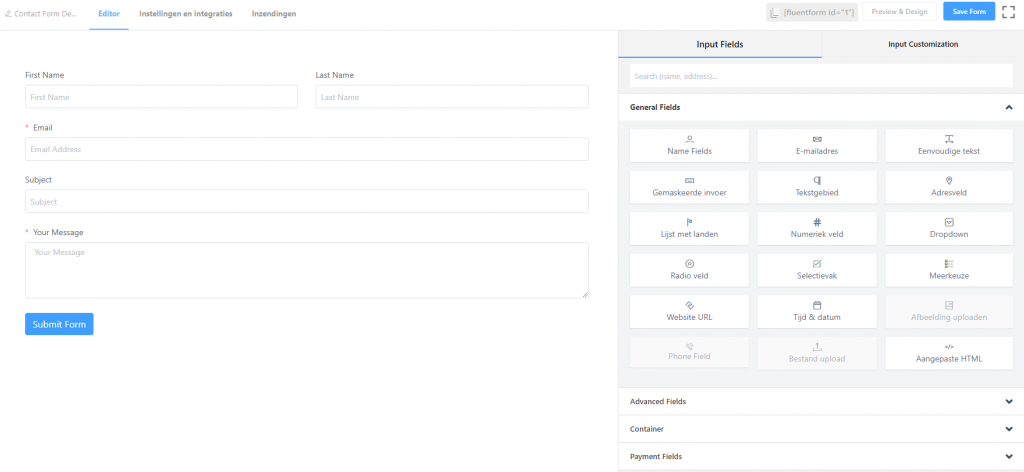Expand the Payment Fields section
The image size is (1024, 472).
1008,456
